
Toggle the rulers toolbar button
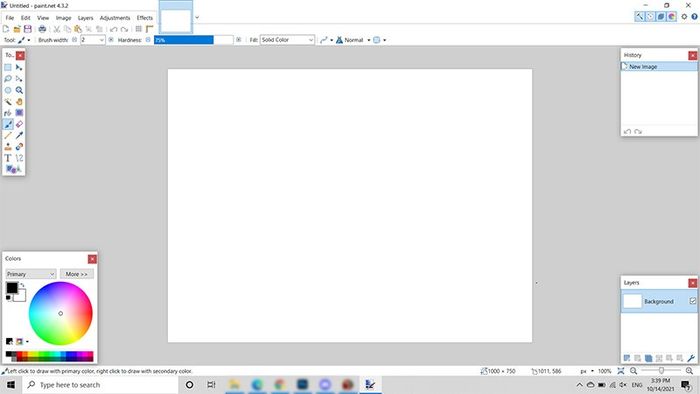pyautogui.click(x=150, y=29)
